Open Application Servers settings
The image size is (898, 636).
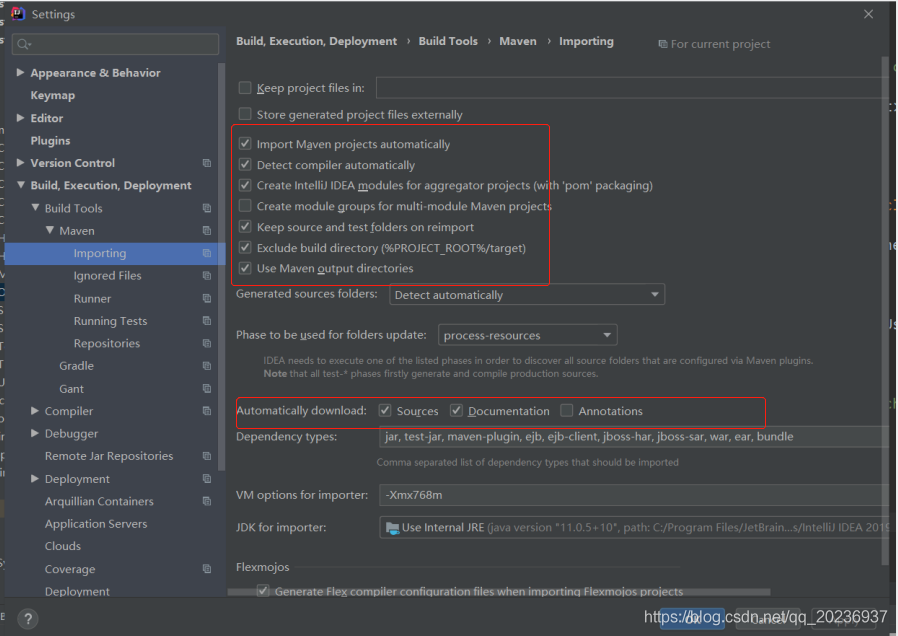tap(96, 524)
